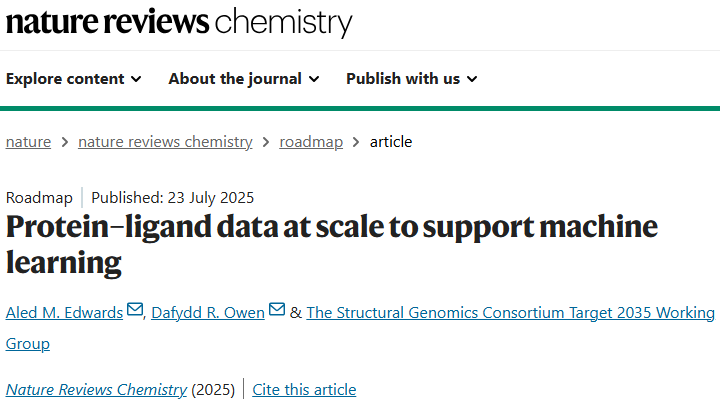Click Cite this article

click(304, 389)
